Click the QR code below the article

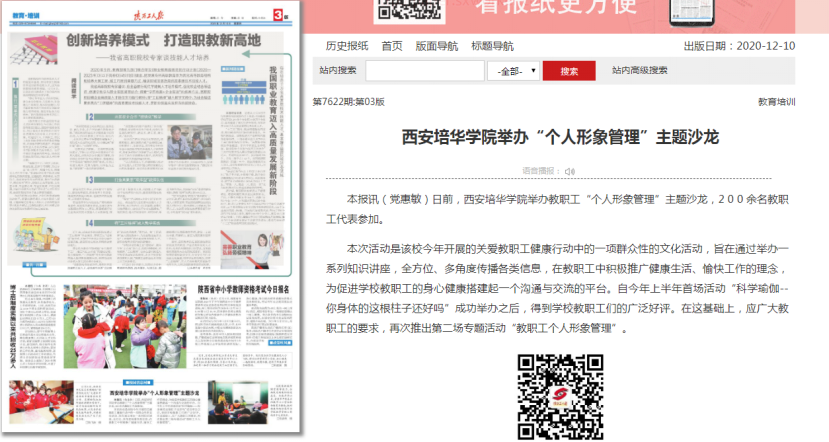click(560, 396)
